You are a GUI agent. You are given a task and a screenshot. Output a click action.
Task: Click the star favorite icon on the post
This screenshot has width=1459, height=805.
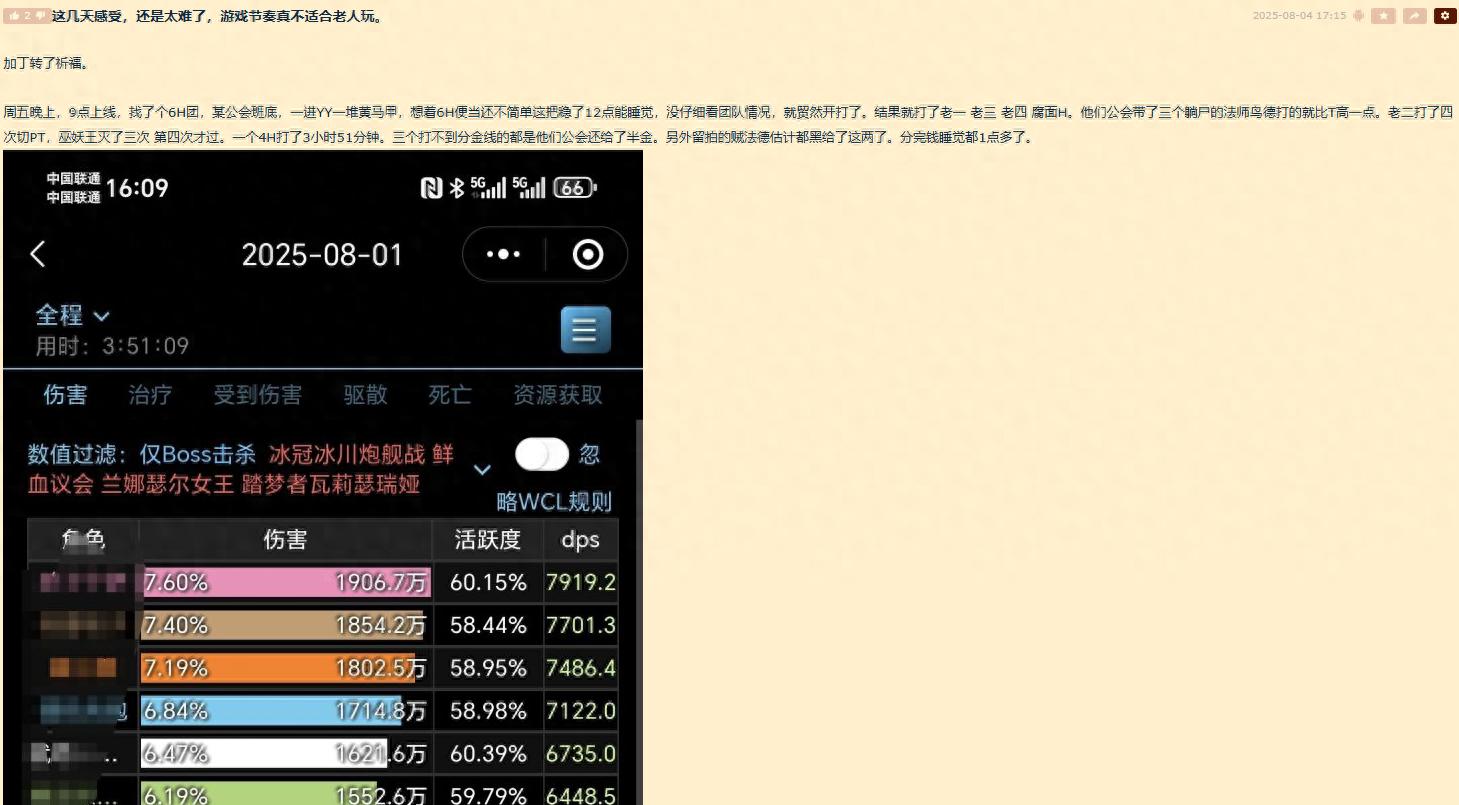1383,15
